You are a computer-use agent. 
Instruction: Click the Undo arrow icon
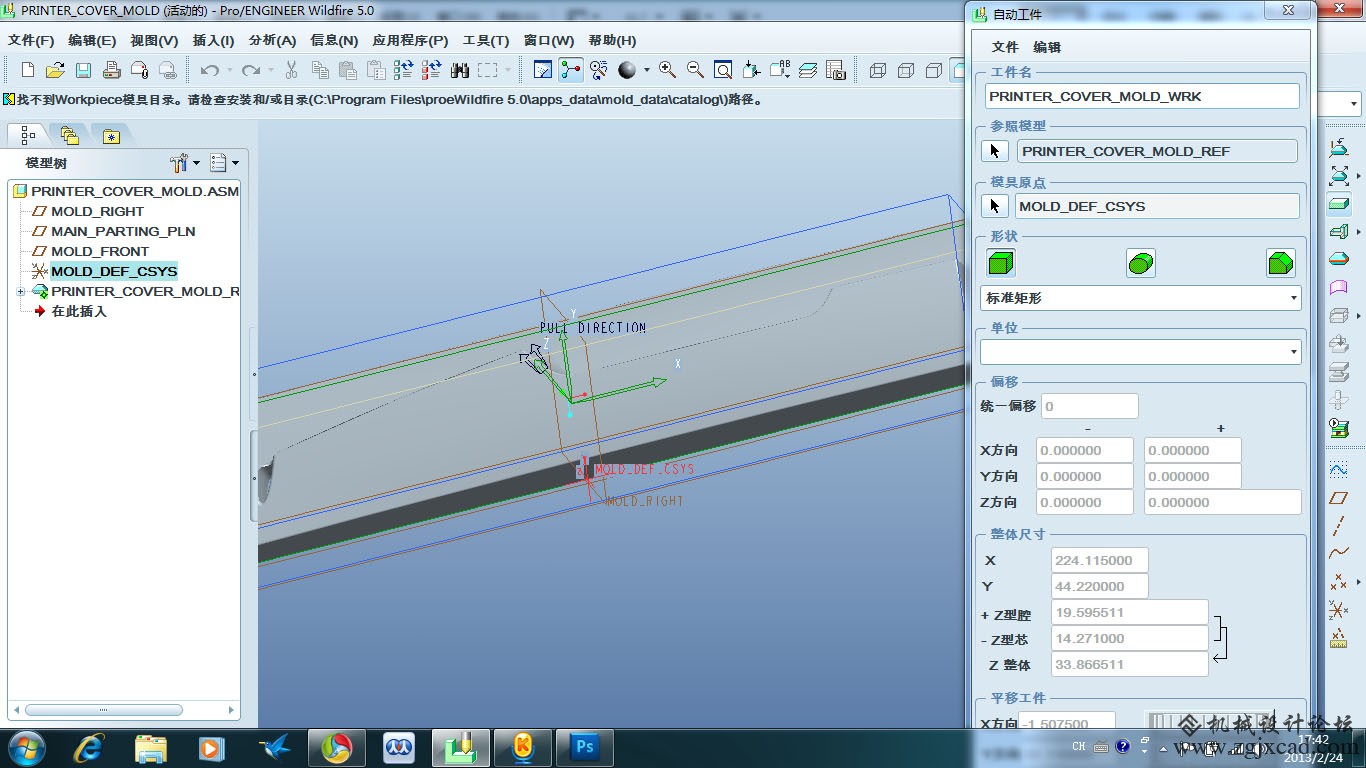coord(209,70)
